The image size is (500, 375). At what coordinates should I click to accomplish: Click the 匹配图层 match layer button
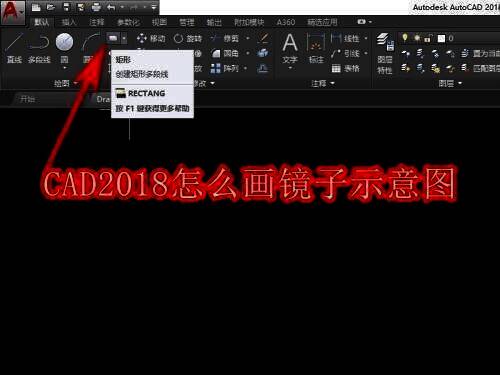click(x=481, y=69)
